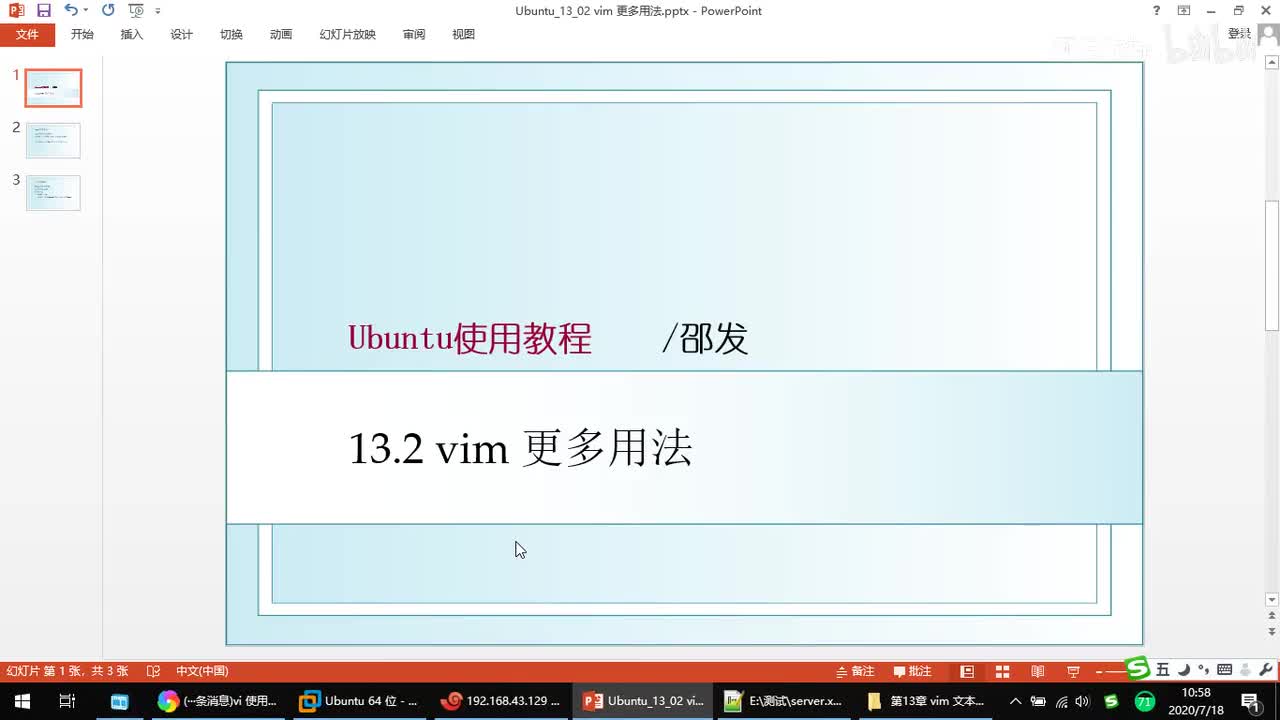The height and width of the screenshot is (720, 1280).
Task: Click the slide title '13.2 vim 更多用法'
Action: point(520,449)
